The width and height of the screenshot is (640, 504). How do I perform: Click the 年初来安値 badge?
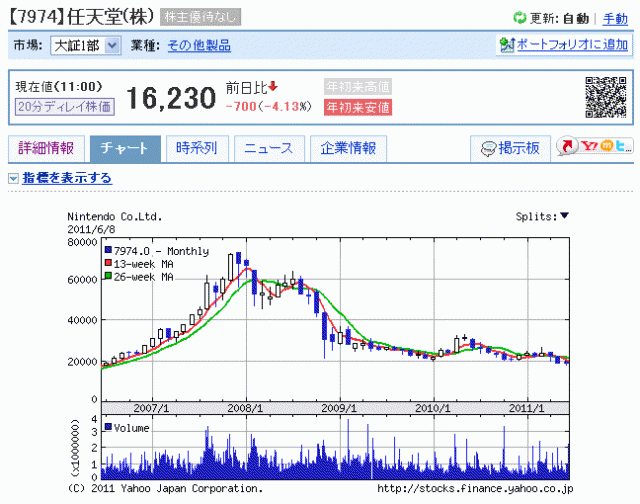(358, 107)
